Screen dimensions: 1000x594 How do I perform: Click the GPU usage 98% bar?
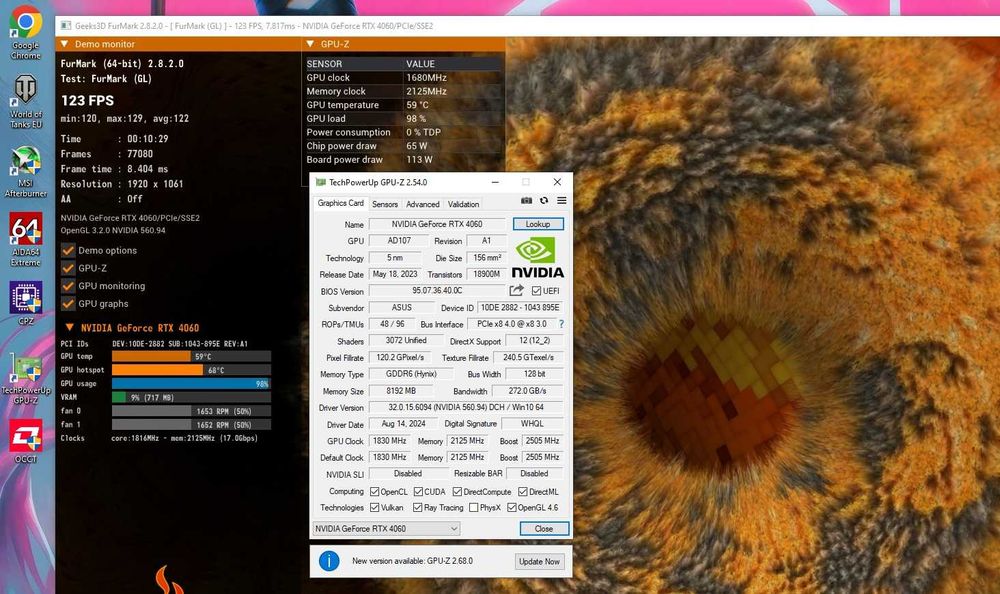point(191,383)
